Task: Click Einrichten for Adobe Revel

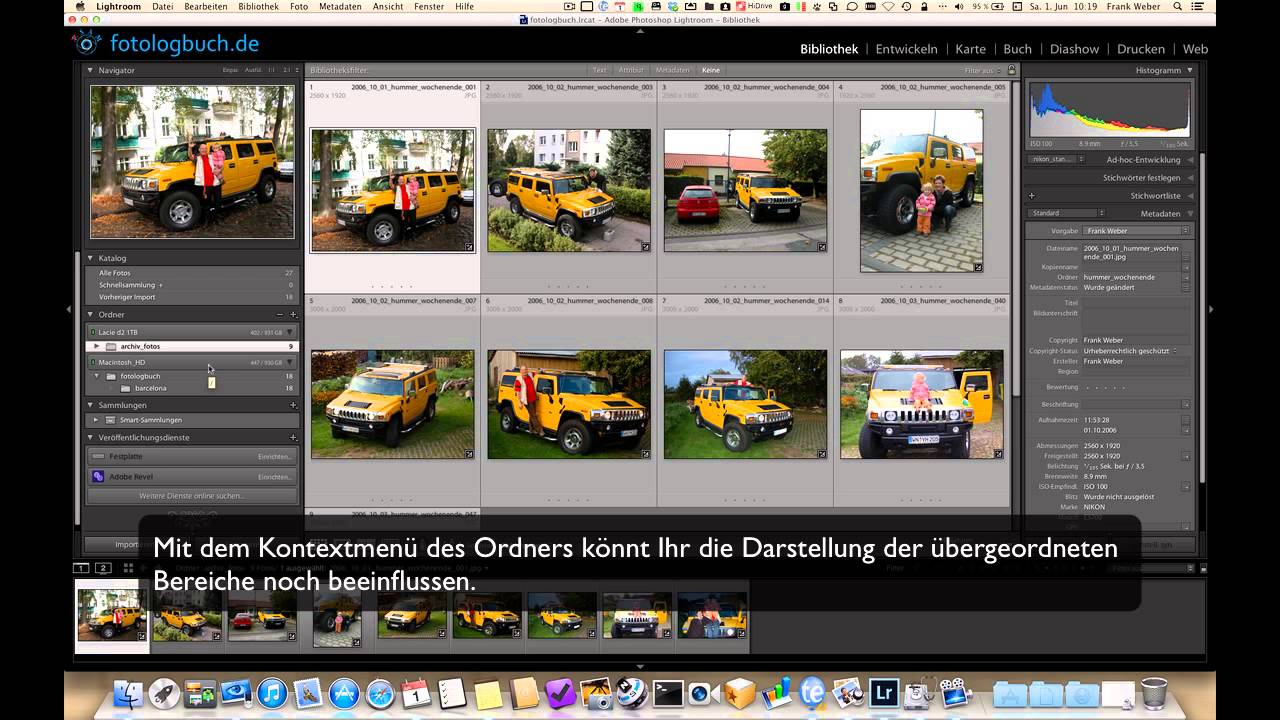Action: coord(275,477)
